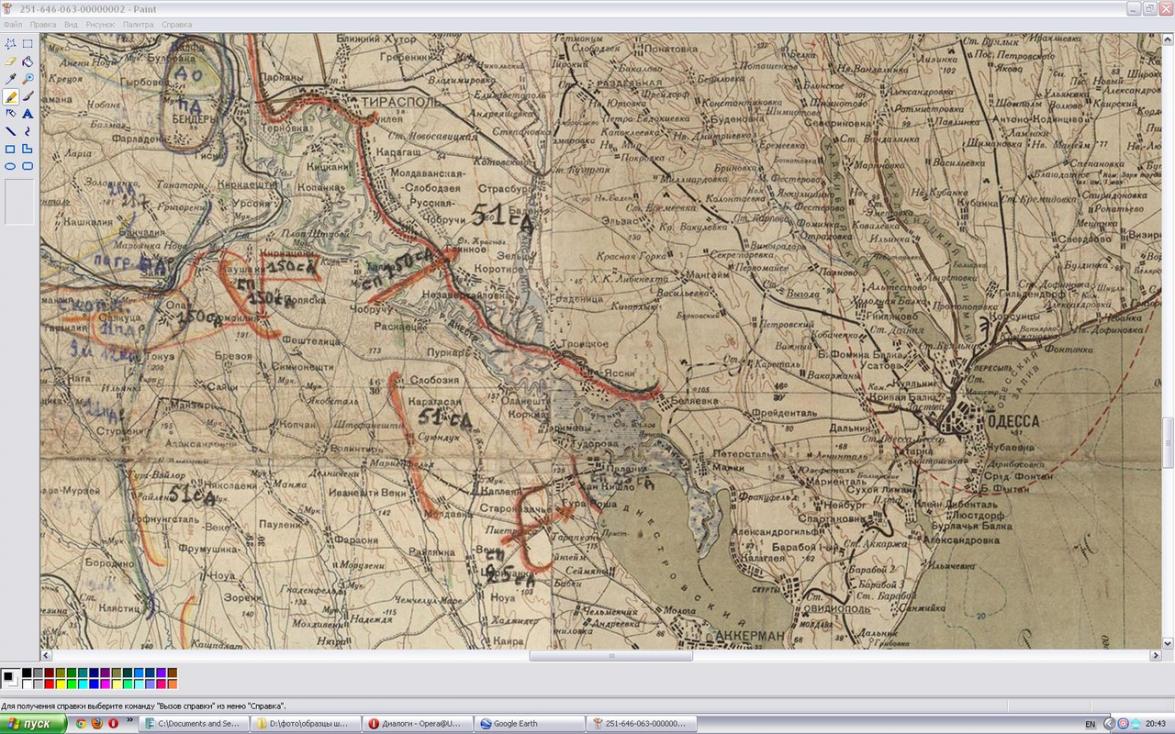1175x734 pixels.
Task: Select the Polygon tool
Action: point(28,148)
